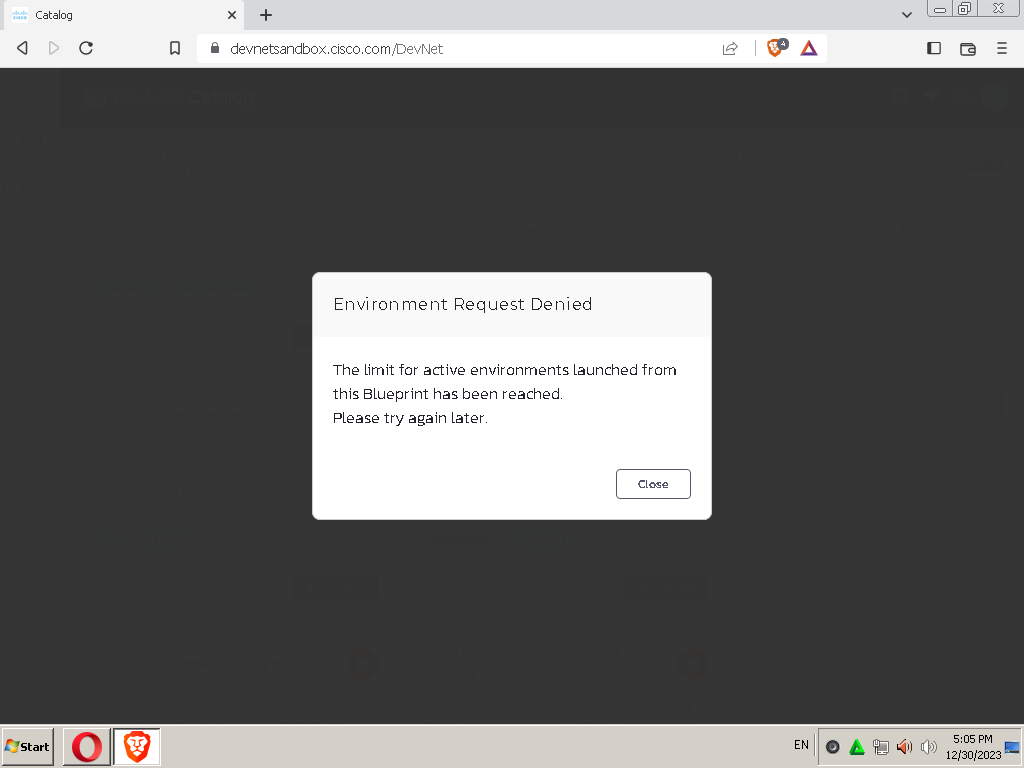Open the Brave Wallet icon
Viewport: 1024px width, 768px height.
[x=966, y=47]
